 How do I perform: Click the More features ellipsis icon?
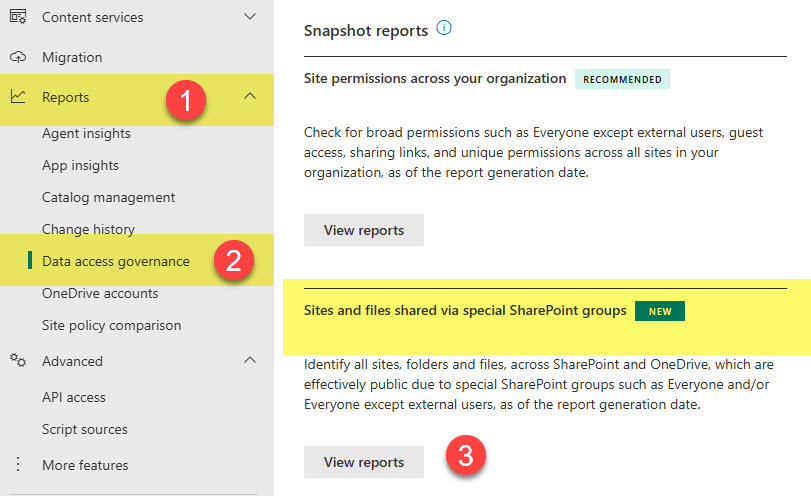tap(18, 464)
